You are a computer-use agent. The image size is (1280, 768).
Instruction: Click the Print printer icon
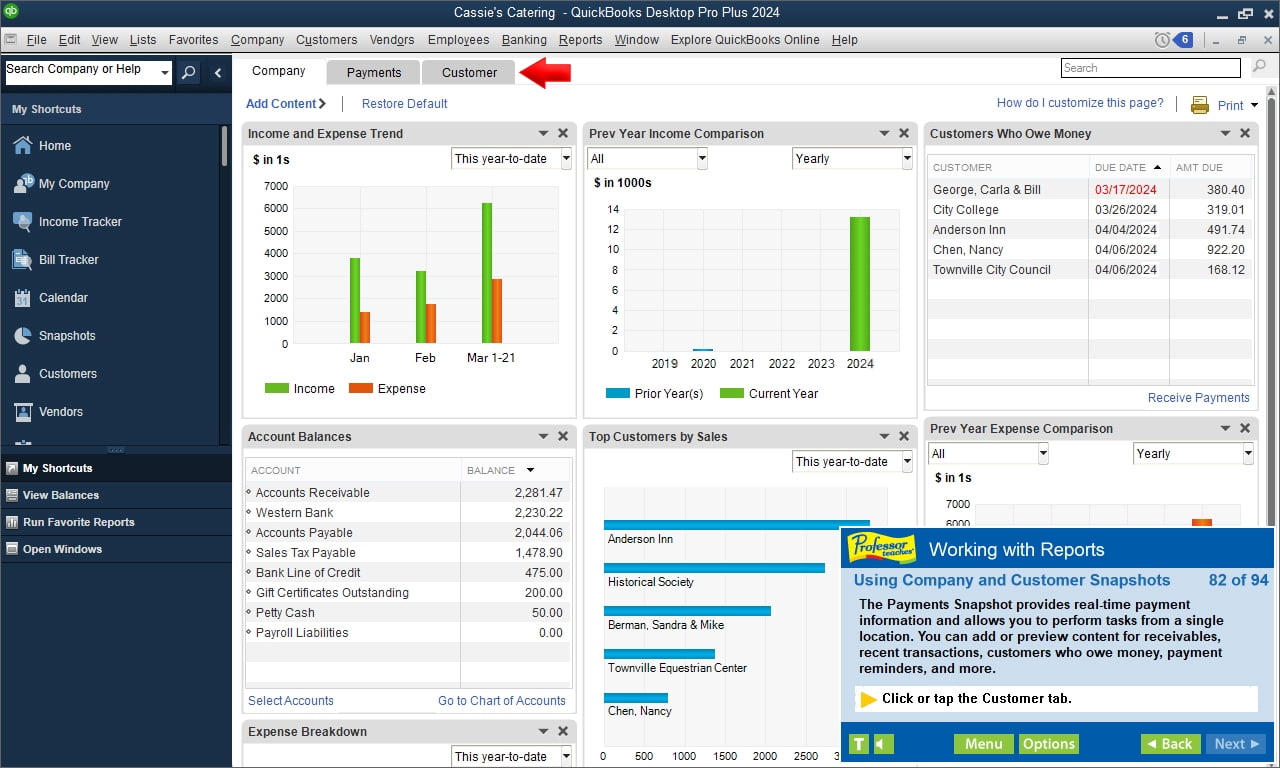coord(1200,104)
